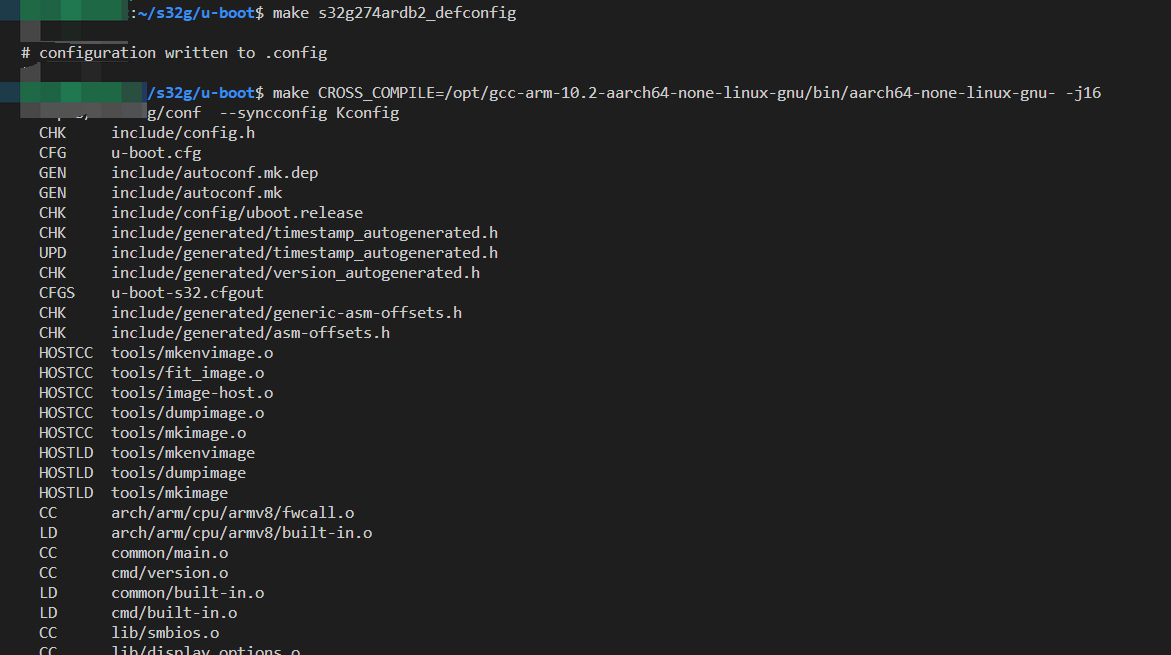Open the tools/fit_image.o path
The width and height of the screenshot is (1171, 655).
point(188,373)
